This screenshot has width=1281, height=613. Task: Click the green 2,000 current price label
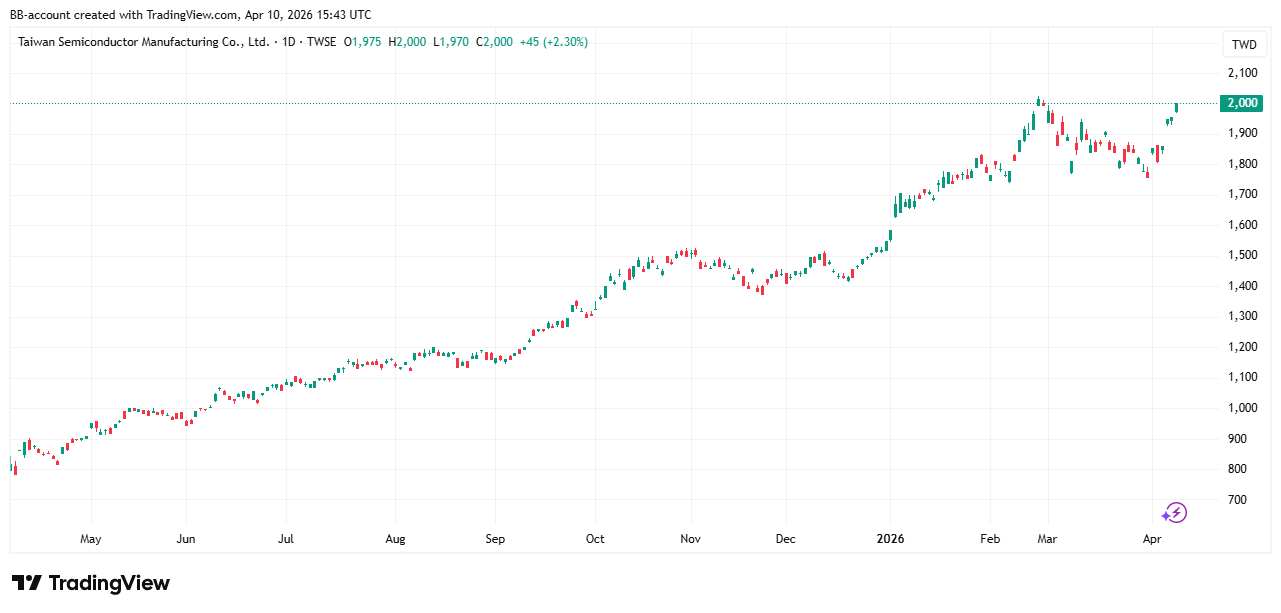tap(1241, 103)
